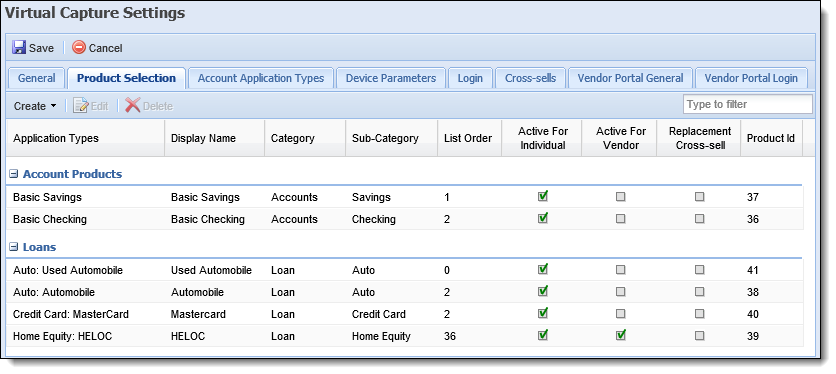Screen dimensions: 836x374
Task: Open the Create dropdown menu
Action: click(35, 106)
